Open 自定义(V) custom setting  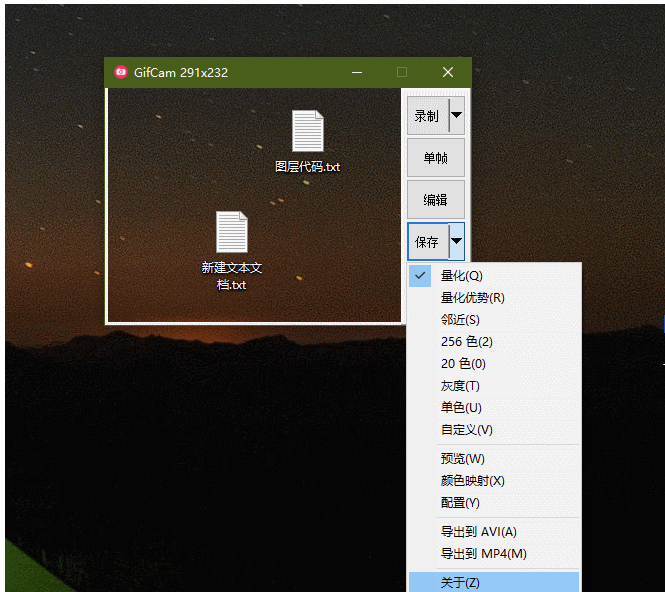(x=494, y=430)
